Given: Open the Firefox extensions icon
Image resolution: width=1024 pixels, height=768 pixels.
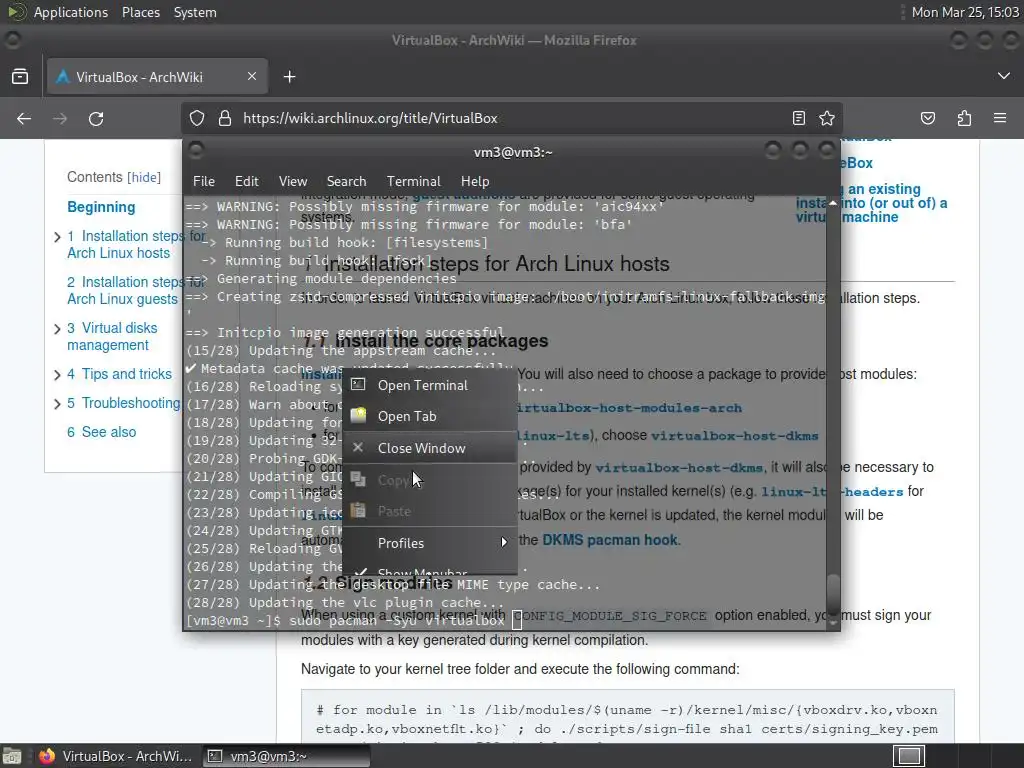Looking at the screenshot, I should (x=964, y=118).
